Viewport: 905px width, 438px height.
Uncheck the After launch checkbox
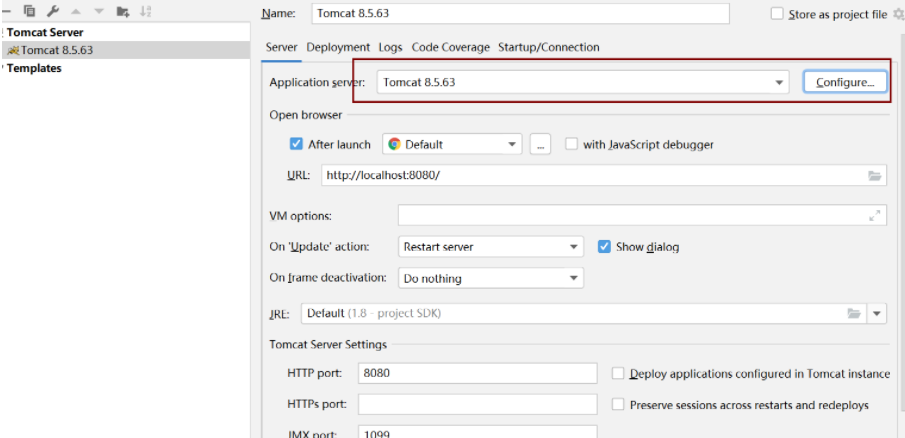(296, 144)
